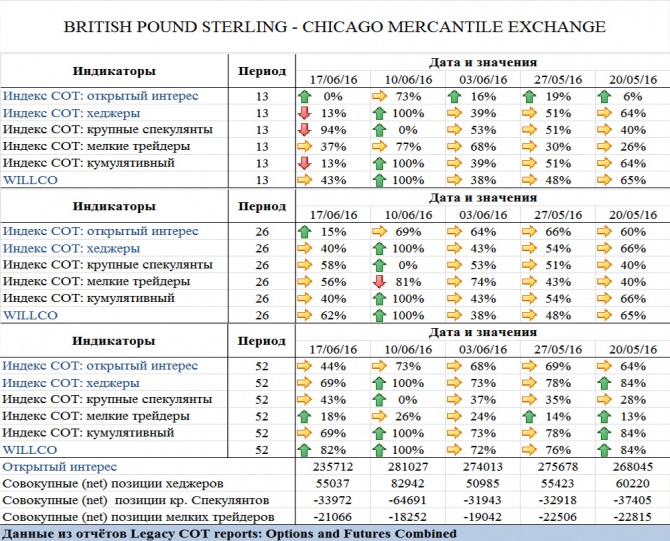The image size is (670, 541).
Task: Click green up arrow beside 15% period 26
Action: [304, 232]
